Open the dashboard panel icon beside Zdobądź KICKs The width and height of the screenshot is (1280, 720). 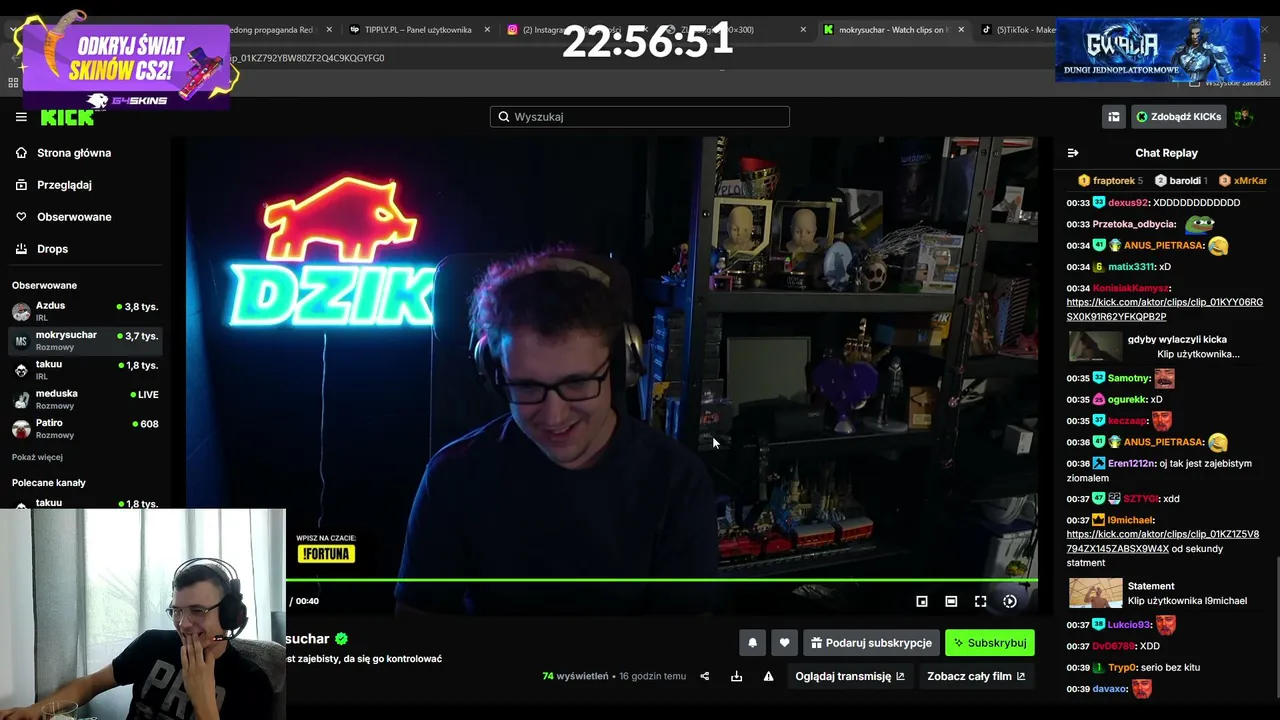1113,117
